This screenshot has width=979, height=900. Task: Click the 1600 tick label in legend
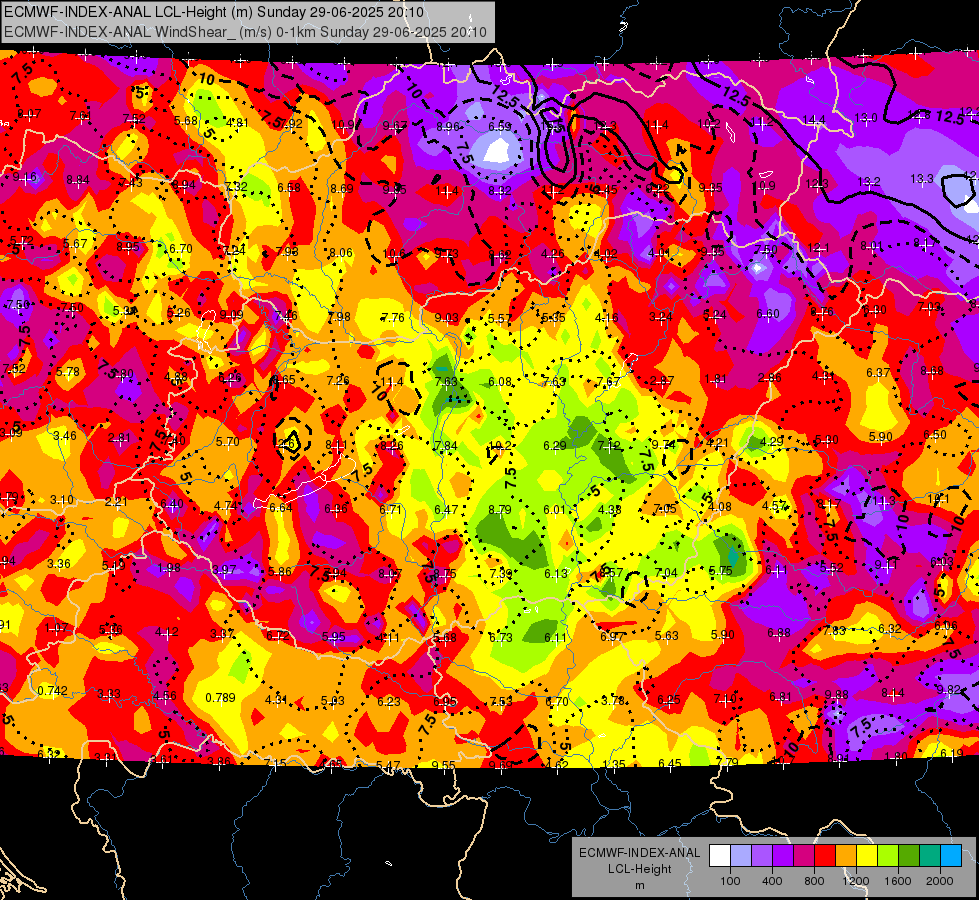coord(898,881)
